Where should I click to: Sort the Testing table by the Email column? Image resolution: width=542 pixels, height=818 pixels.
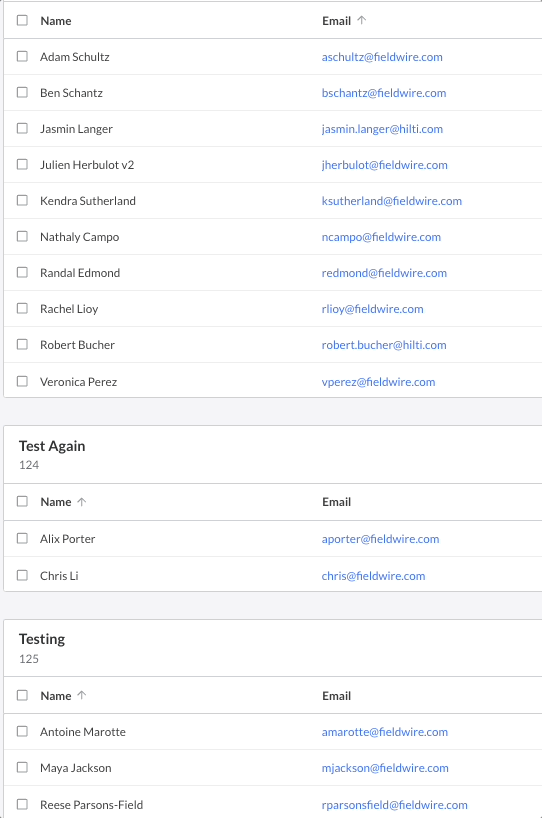[x=336, y=696]
